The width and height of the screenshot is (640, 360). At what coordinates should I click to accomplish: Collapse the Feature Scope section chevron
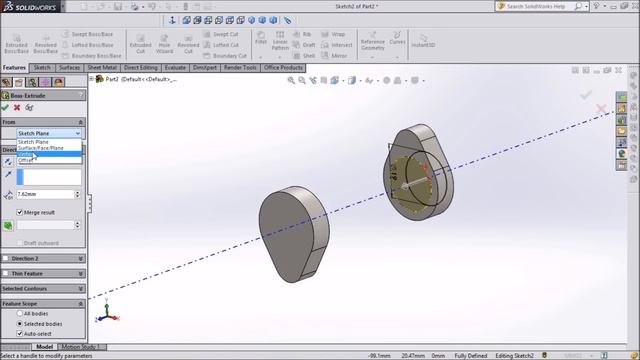click(80, 304)
